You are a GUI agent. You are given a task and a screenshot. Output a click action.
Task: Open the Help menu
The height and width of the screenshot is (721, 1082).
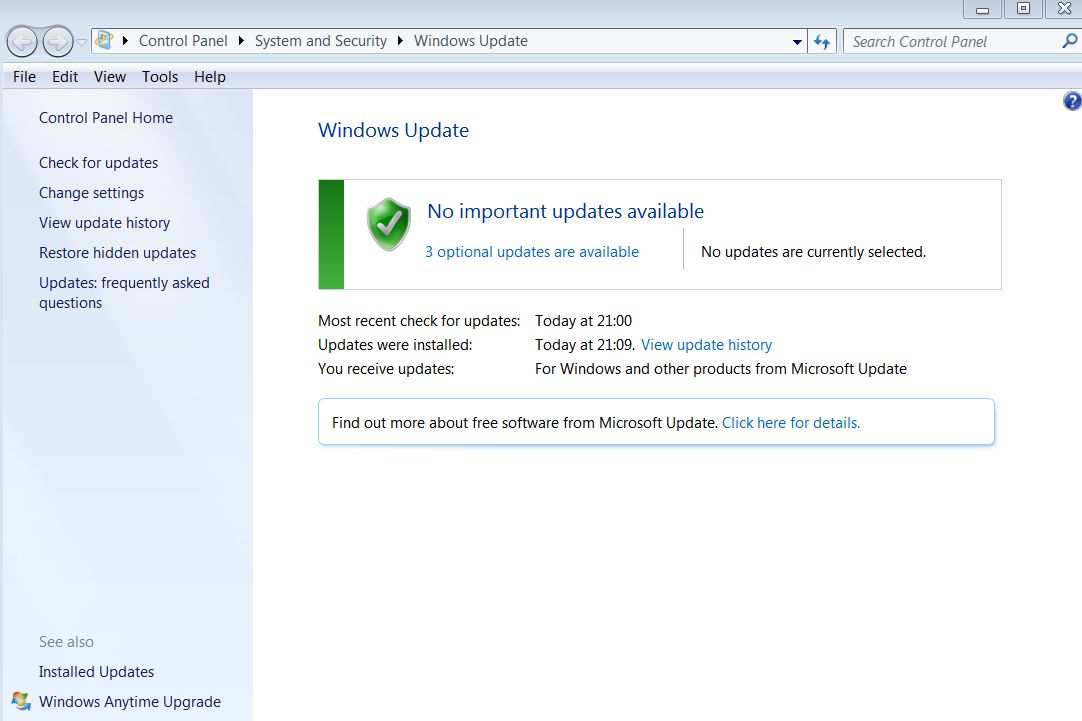[x=210, y=77]
